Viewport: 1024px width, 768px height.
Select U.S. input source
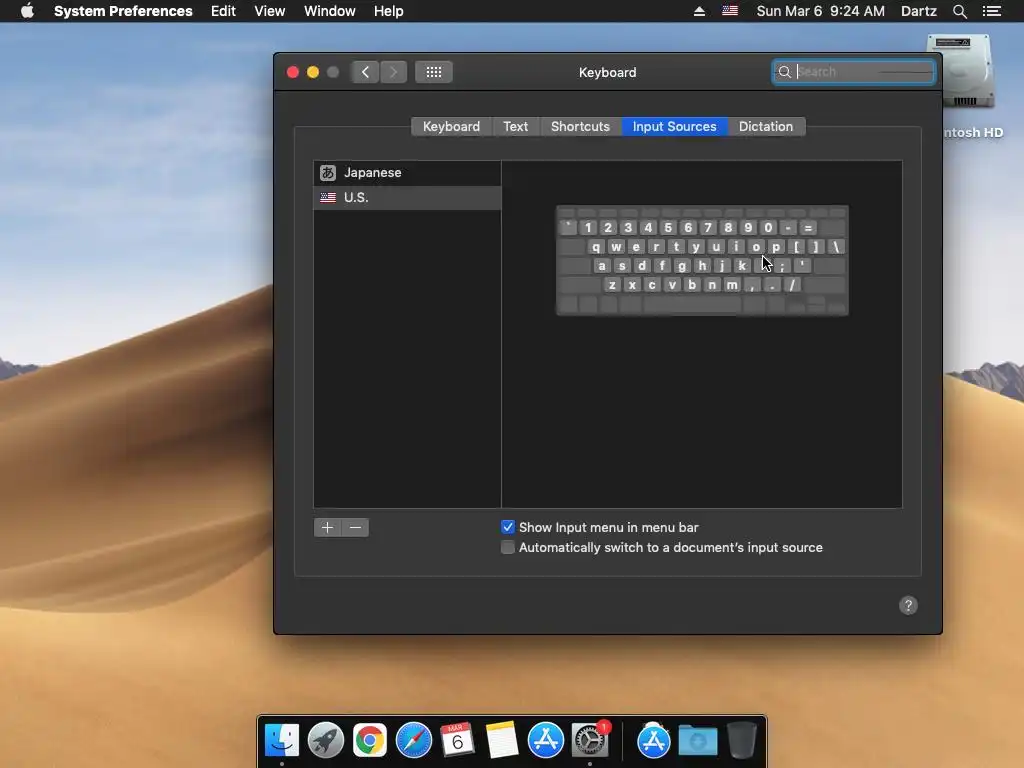point(408,198)
